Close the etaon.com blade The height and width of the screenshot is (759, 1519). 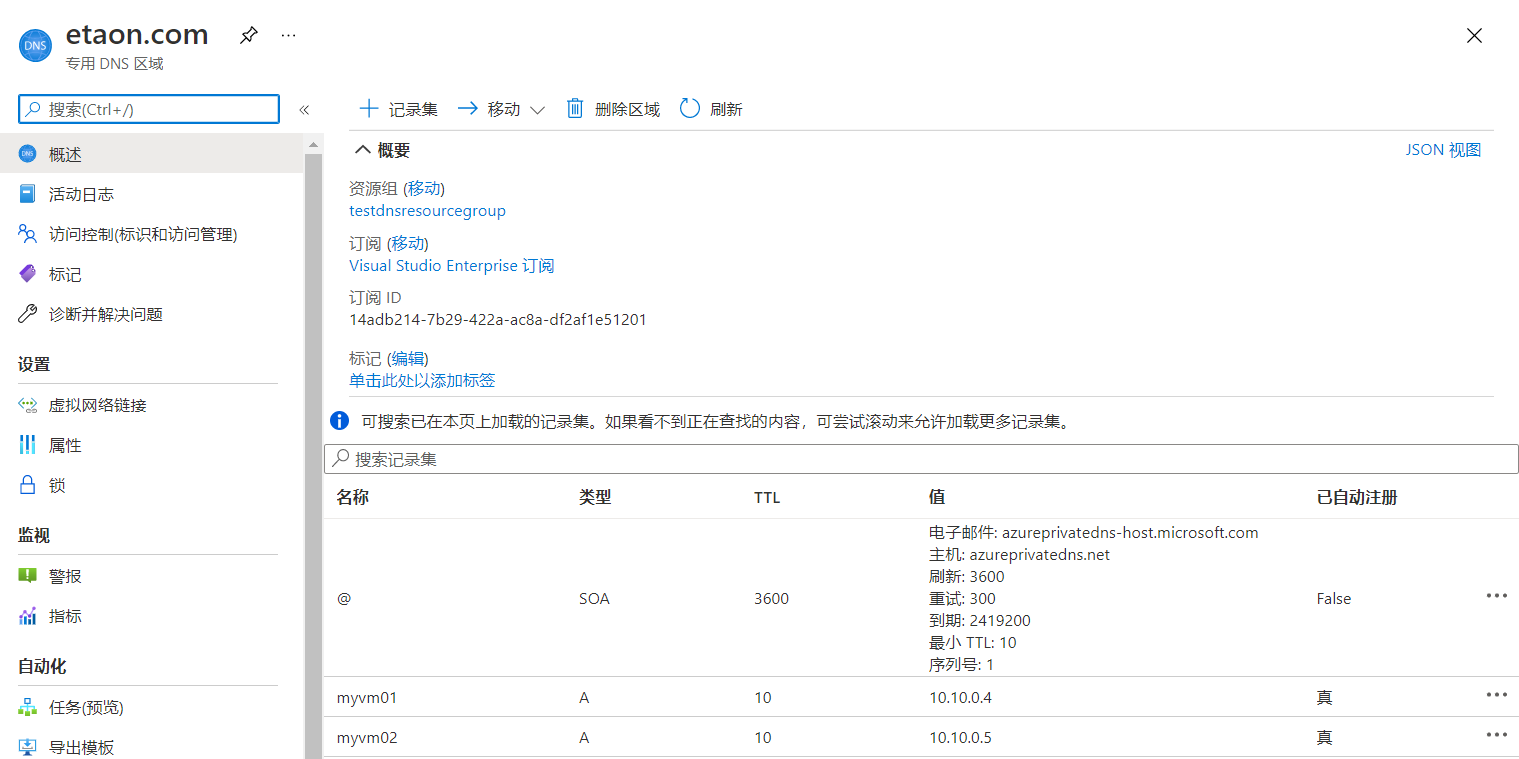tap(1474, 36)
